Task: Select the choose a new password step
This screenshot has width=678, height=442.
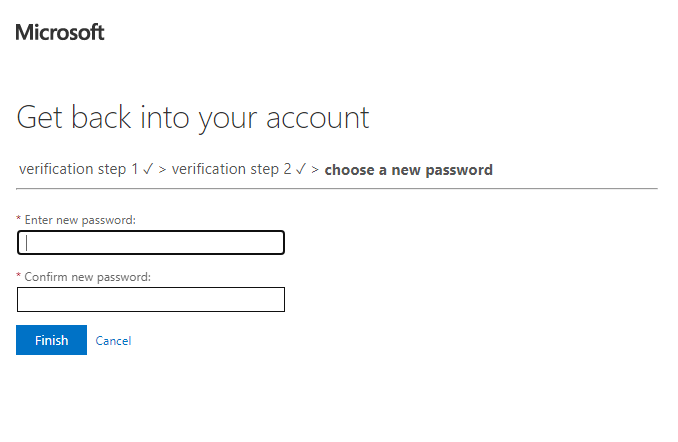Action: pos(408,170)
